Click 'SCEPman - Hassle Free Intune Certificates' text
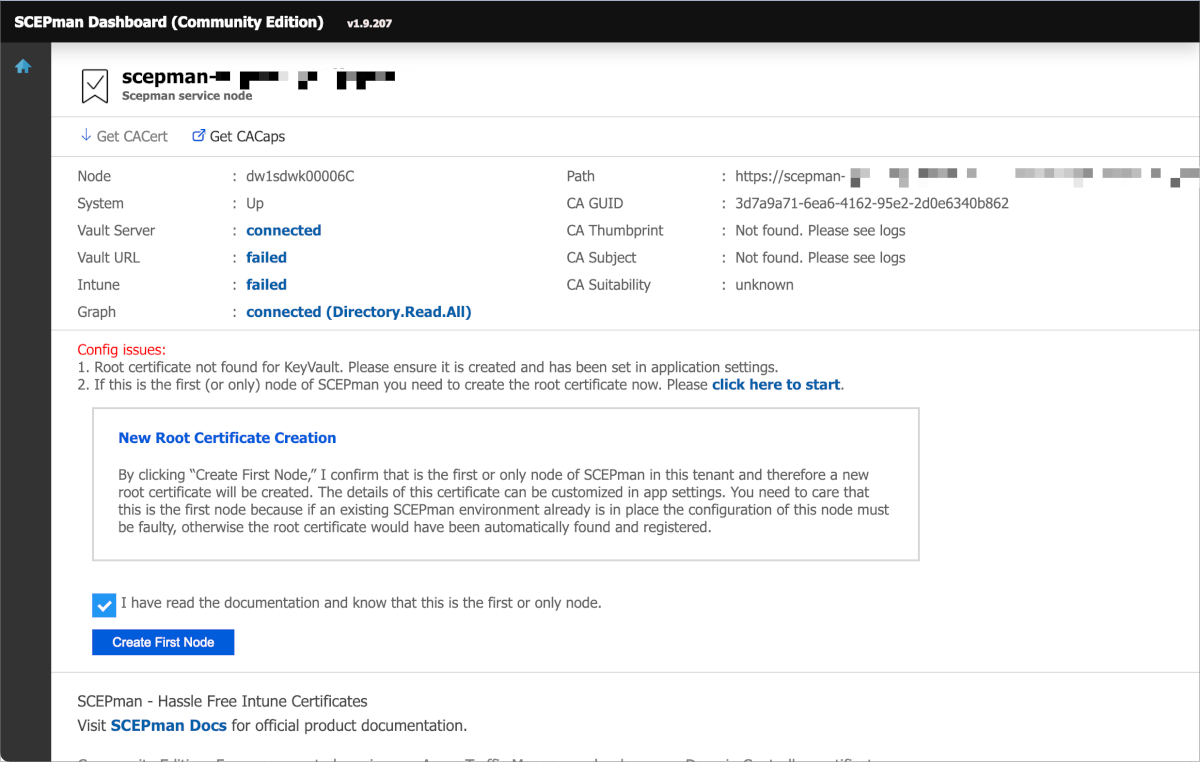1200x762 pixels. [x=222, y=701]
